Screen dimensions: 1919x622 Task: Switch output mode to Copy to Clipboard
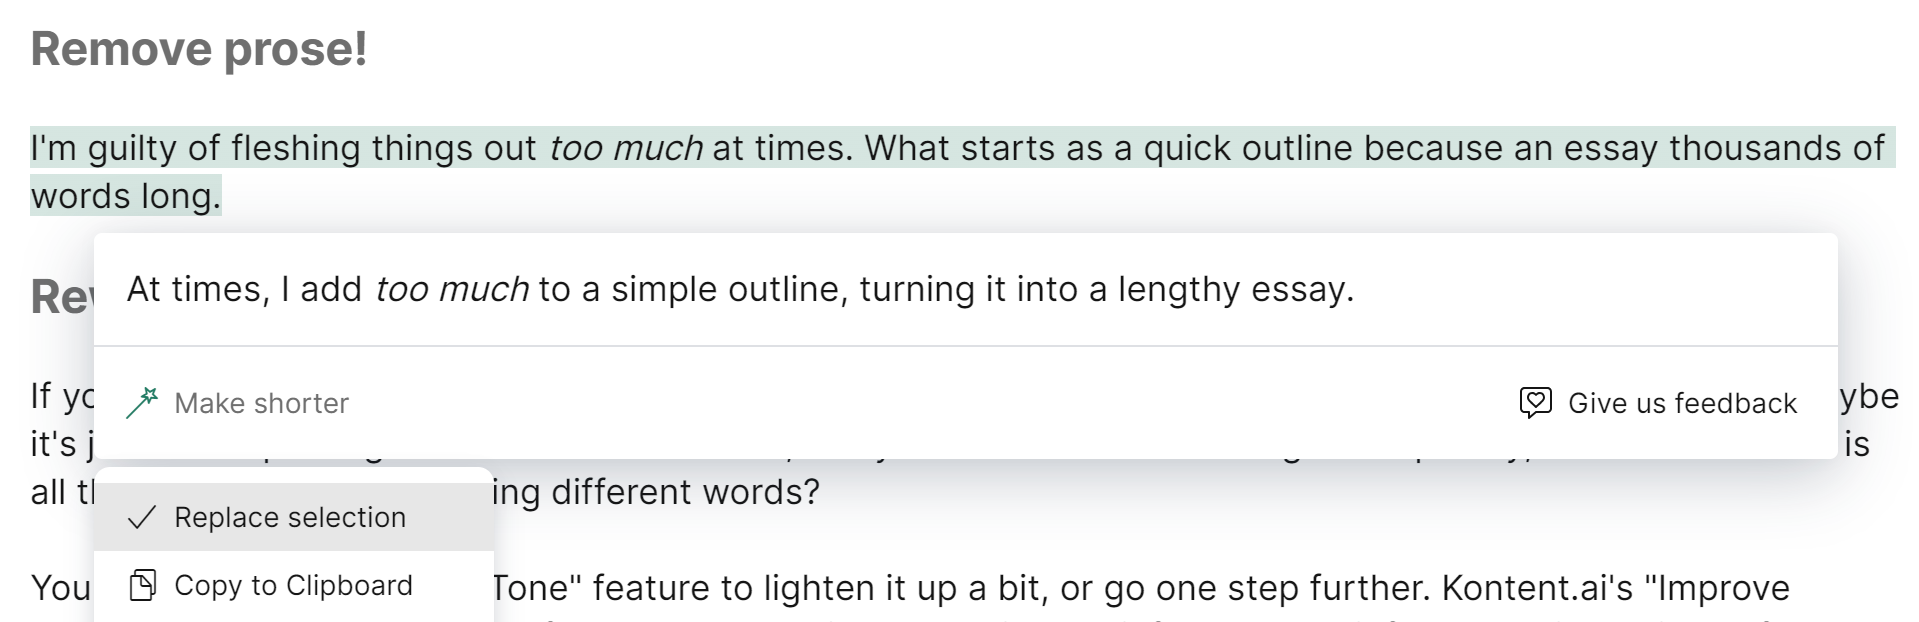click(293, 584)
